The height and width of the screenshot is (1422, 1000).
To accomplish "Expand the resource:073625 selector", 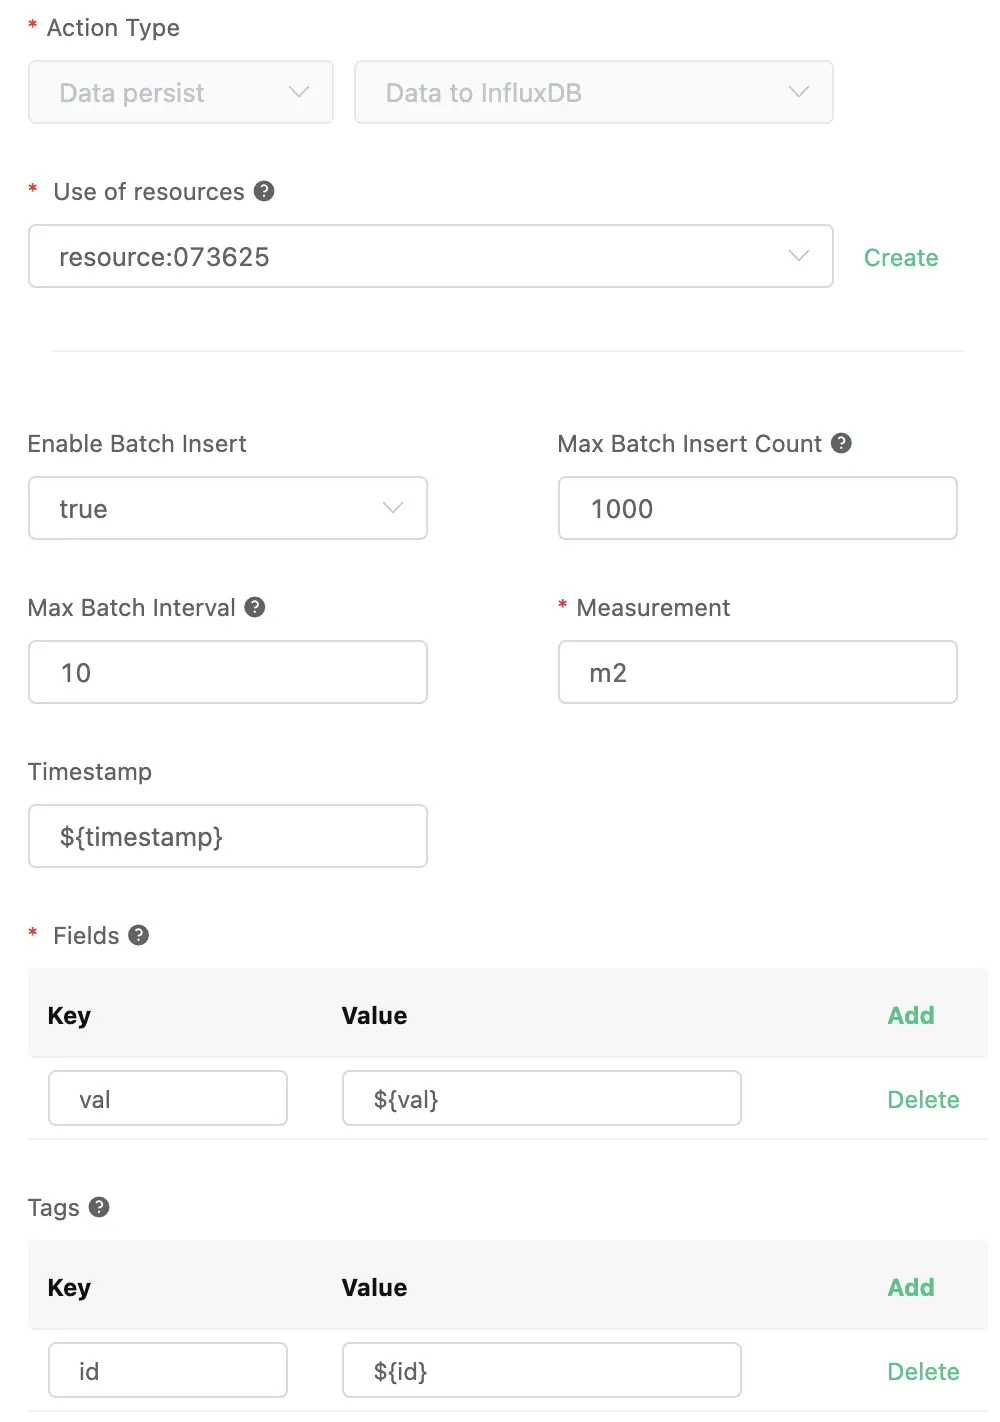I will (430, 257).
